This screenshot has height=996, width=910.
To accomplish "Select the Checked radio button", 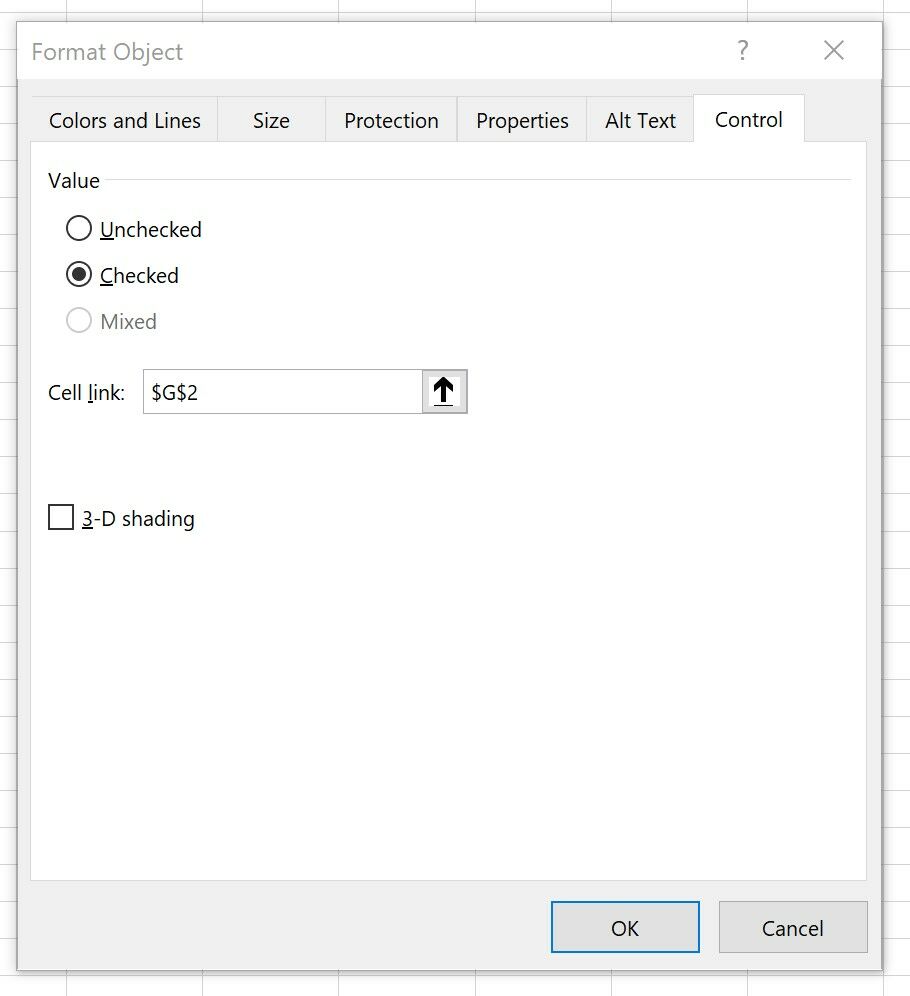I will tap(79, 275).
